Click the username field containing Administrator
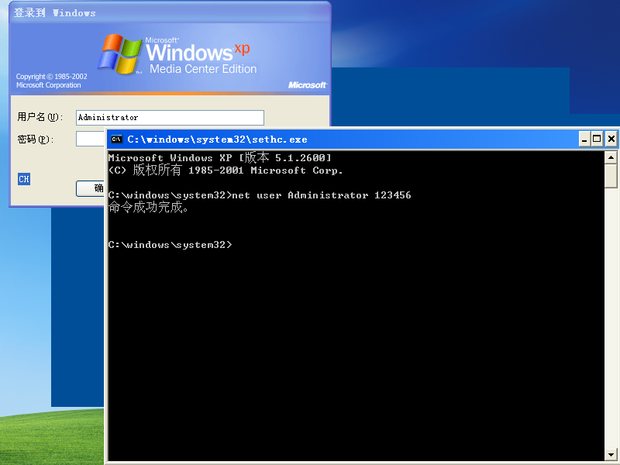620x465 pixels. click(x=170, y=117)
